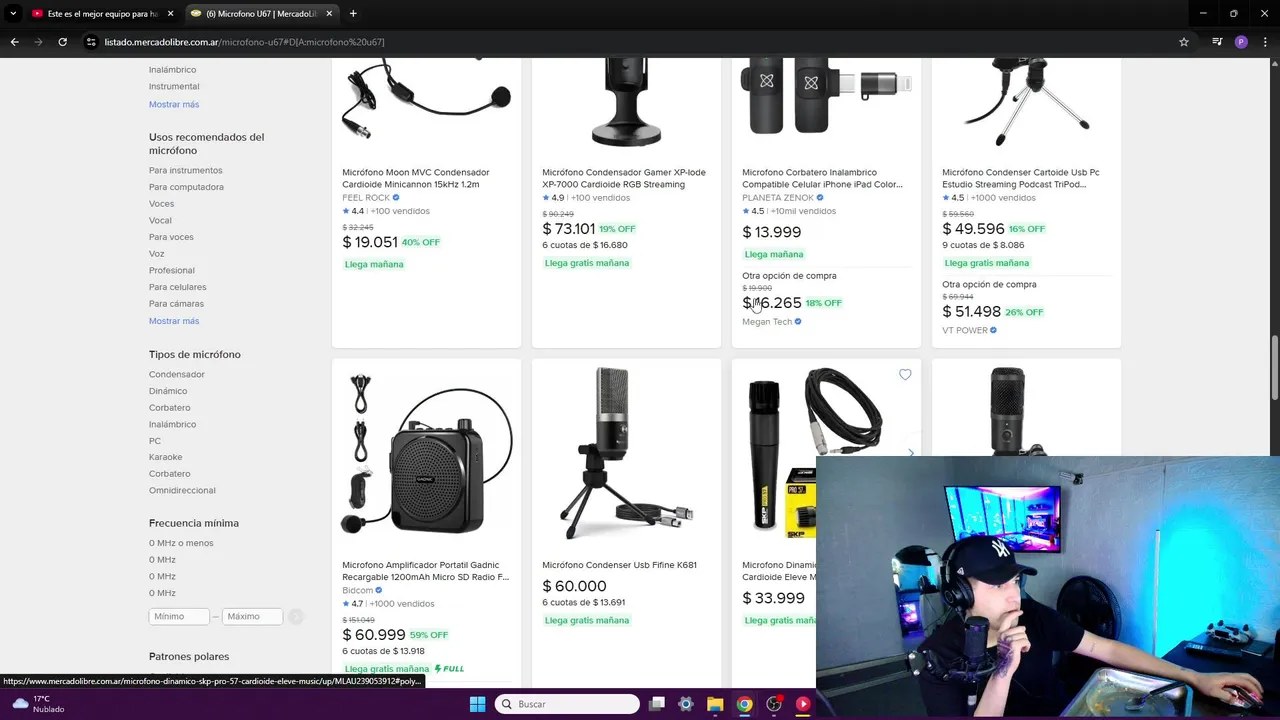
Task: Filter by Voz usage
Action: [x=156, y=254]
